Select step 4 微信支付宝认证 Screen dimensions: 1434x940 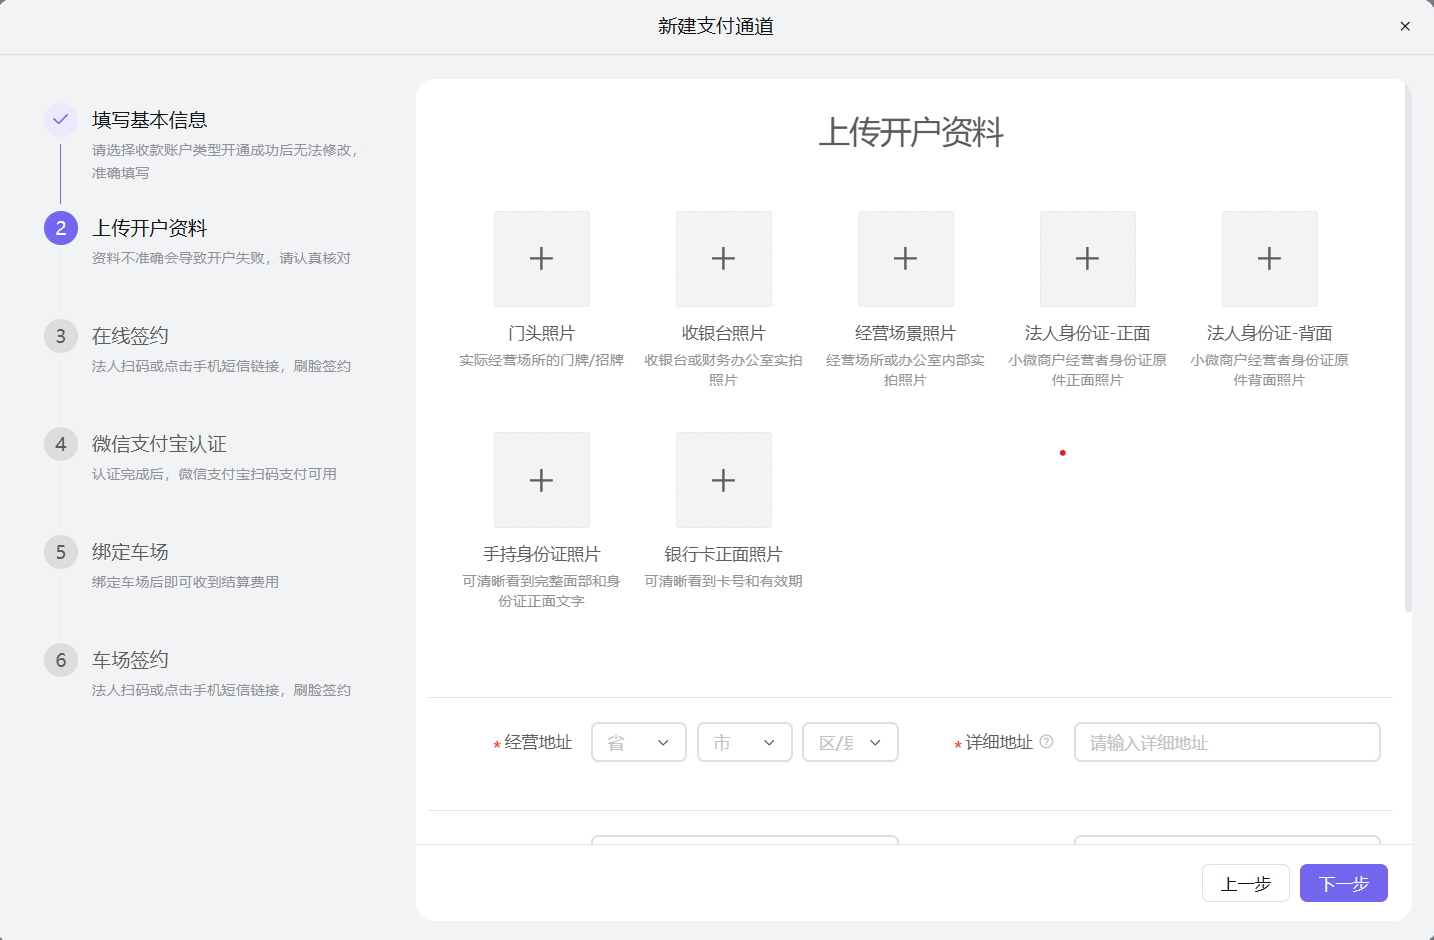60,443
